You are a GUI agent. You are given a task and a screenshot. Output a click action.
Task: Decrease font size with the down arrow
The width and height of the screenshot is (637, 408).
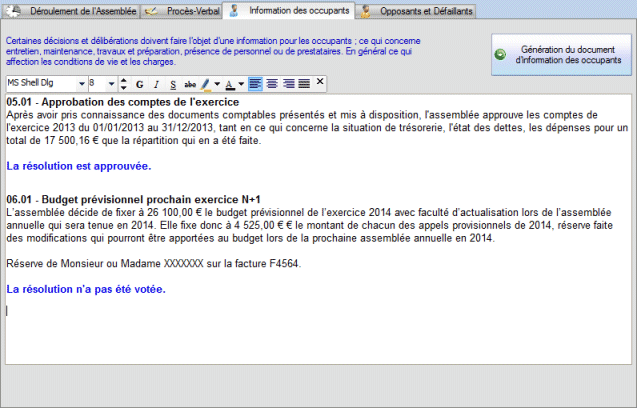click(124, 88)
